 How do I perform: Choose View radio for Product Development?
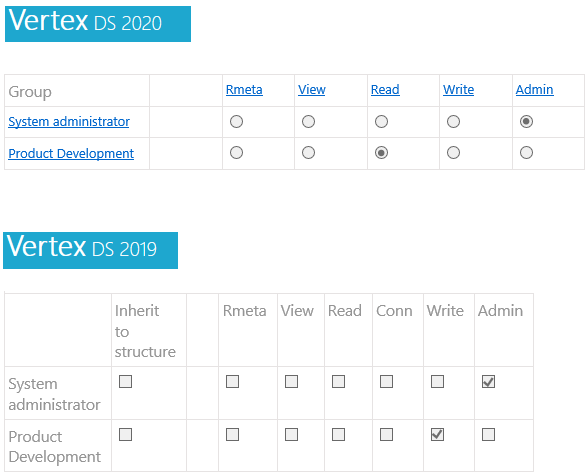coord(308,153)
